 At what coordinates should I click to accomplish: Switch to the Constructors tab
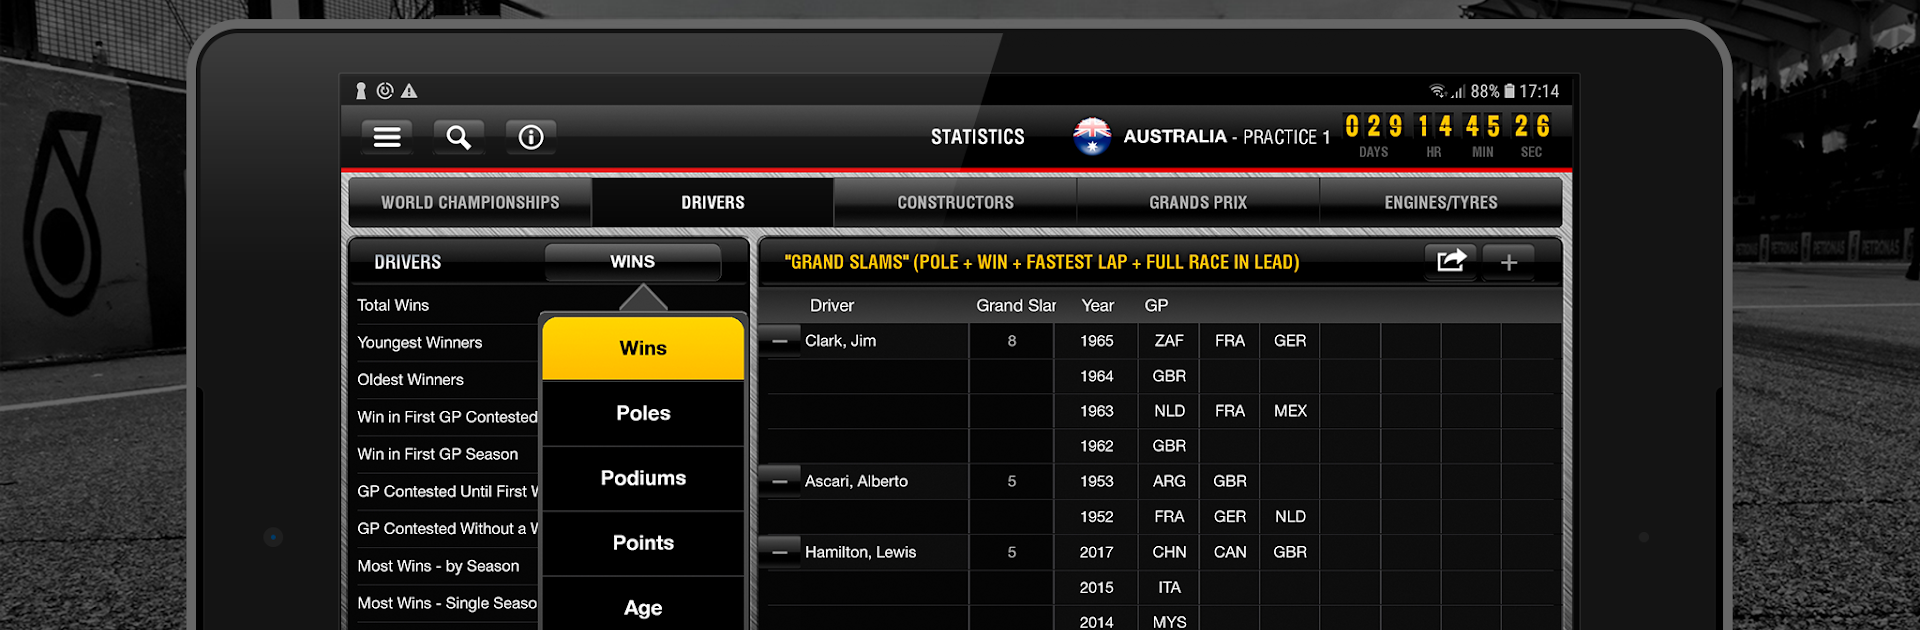(x=955, y=203)
